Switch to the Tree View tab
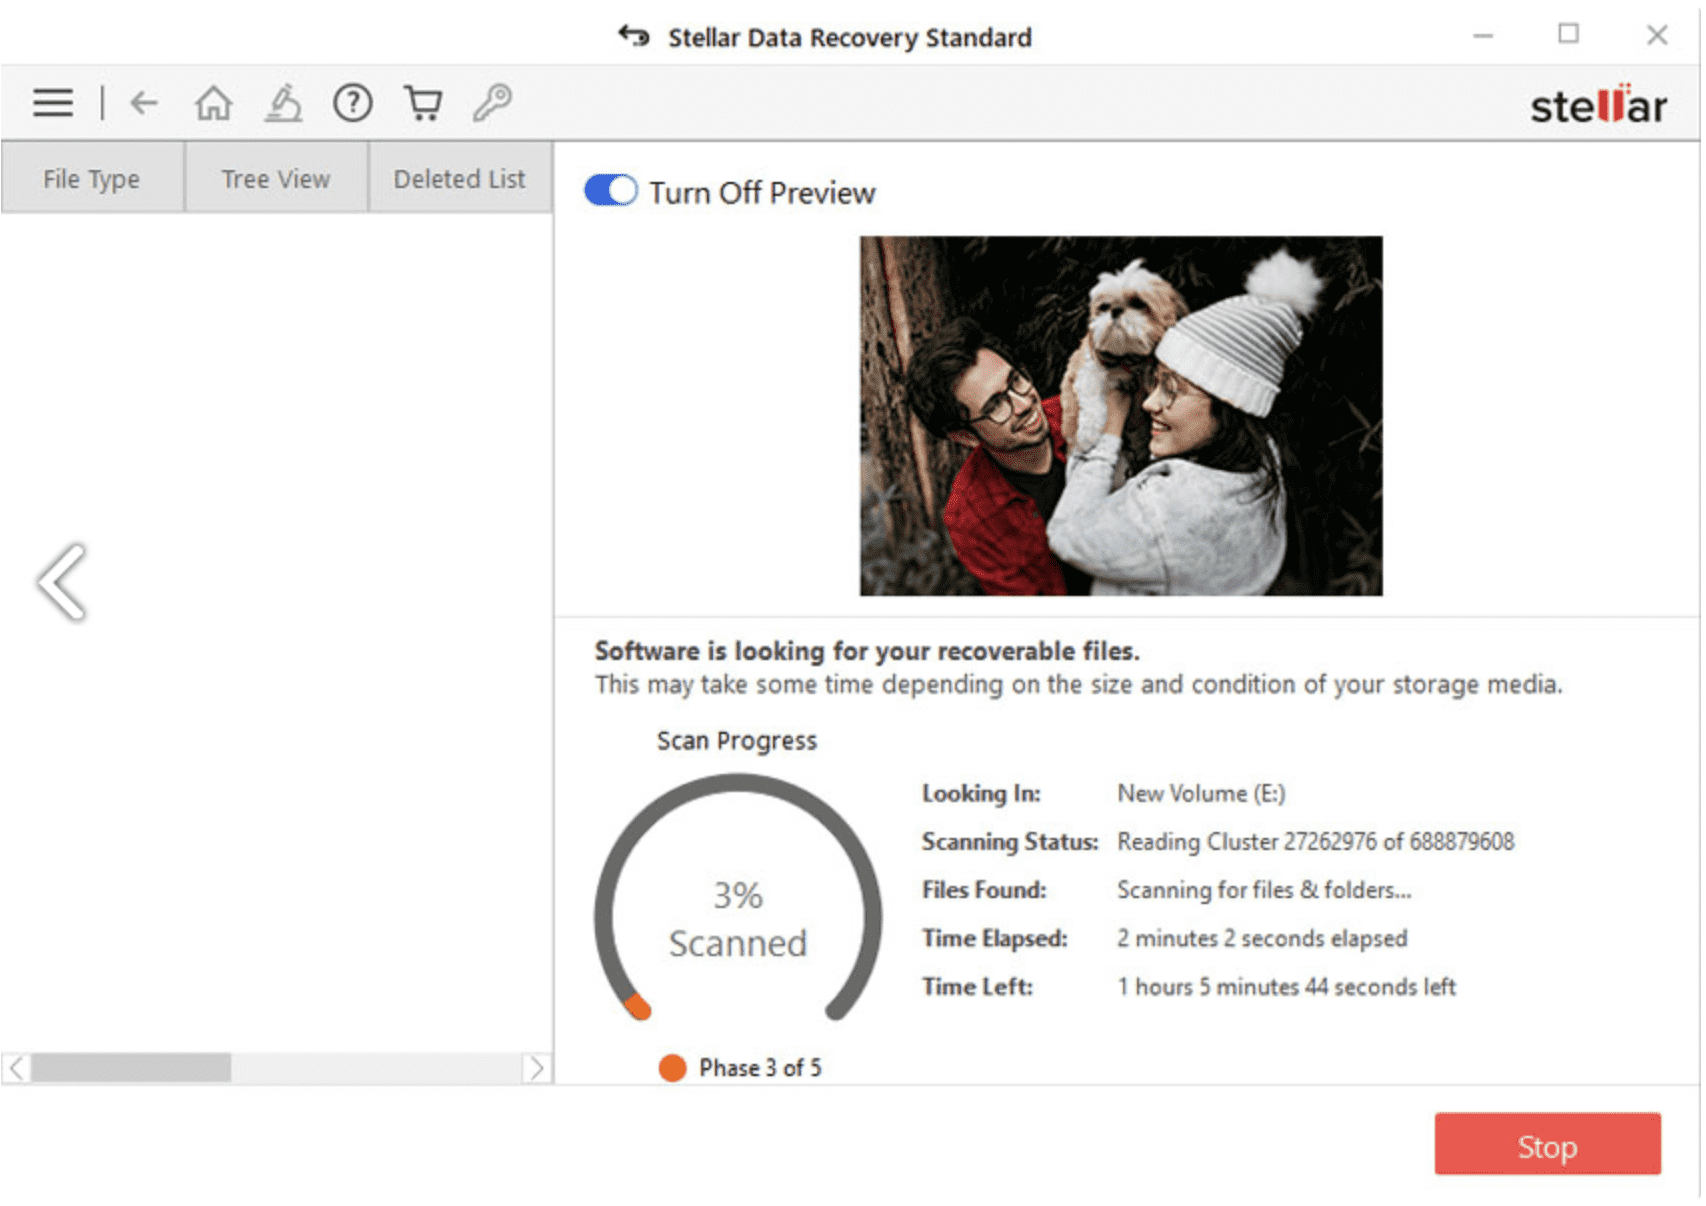The height and width of the screenshot is (1206, 1706). [x=275, y=178]
